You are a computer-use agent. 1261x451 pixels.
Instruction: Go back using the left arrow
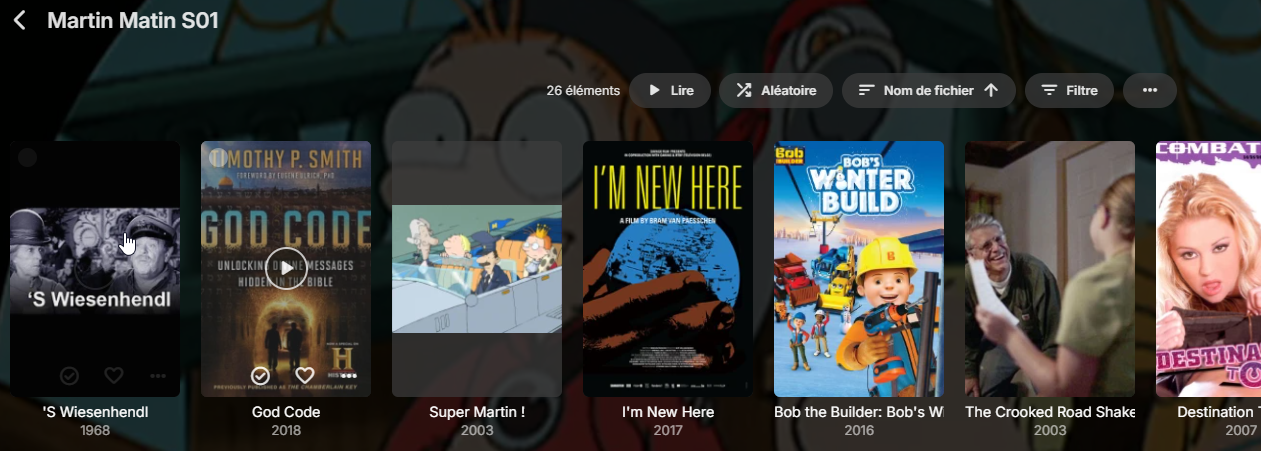(20, 20)
